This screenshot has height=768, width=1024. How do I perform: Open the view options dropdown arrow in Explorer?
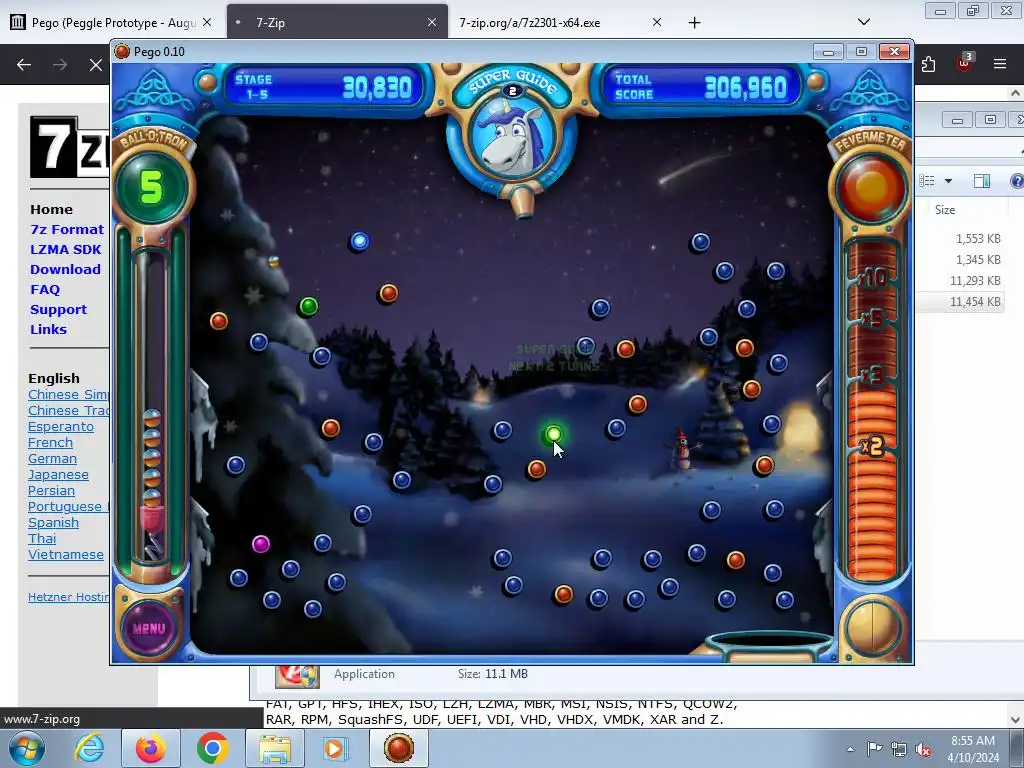pyautogui.click(x=948, y=181)
